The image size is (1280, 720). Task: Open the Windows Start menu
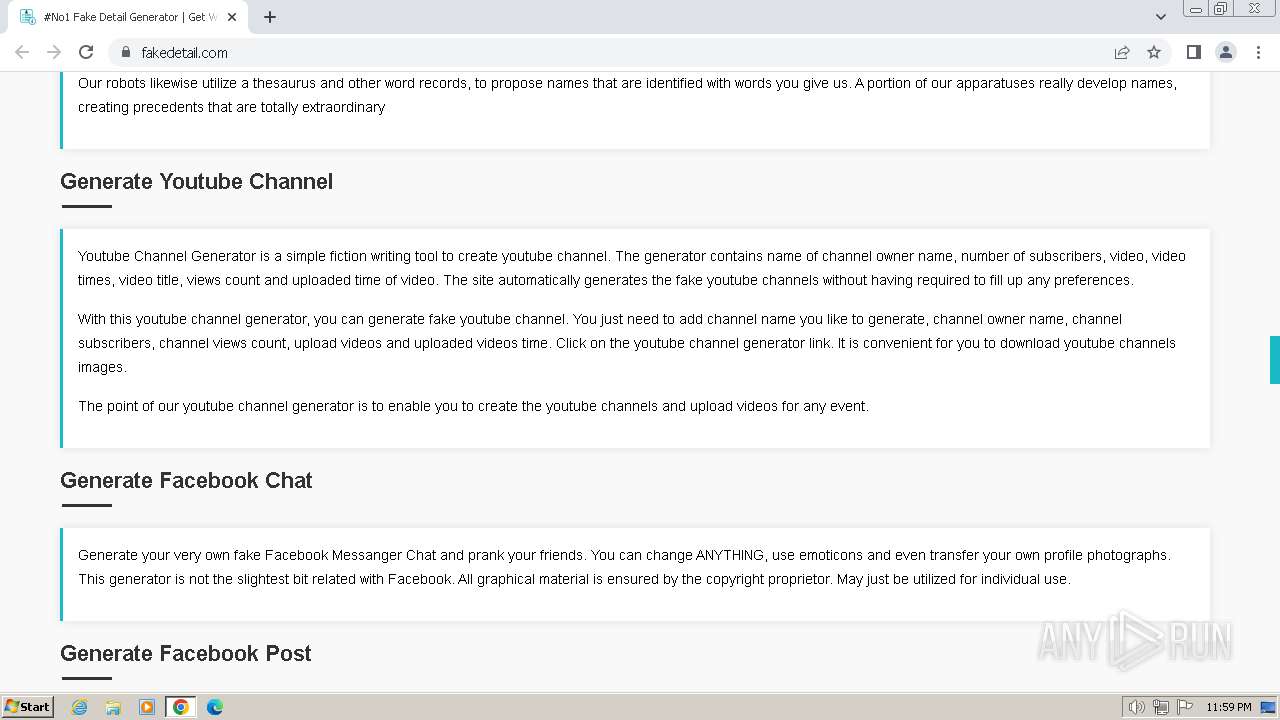pos(27,707)
